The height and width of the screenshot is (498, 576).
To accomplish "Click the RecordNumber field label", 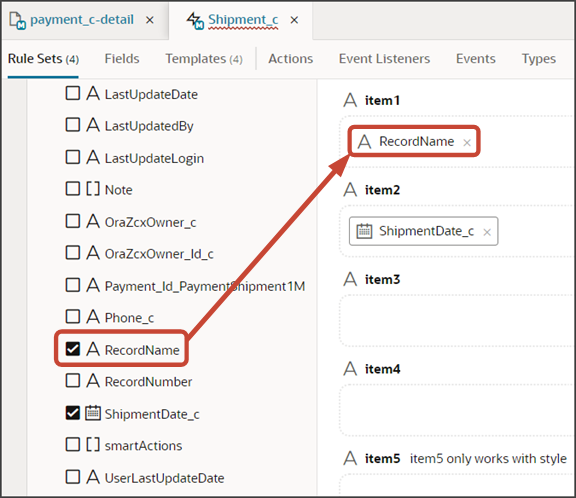I will coord(148,382).
